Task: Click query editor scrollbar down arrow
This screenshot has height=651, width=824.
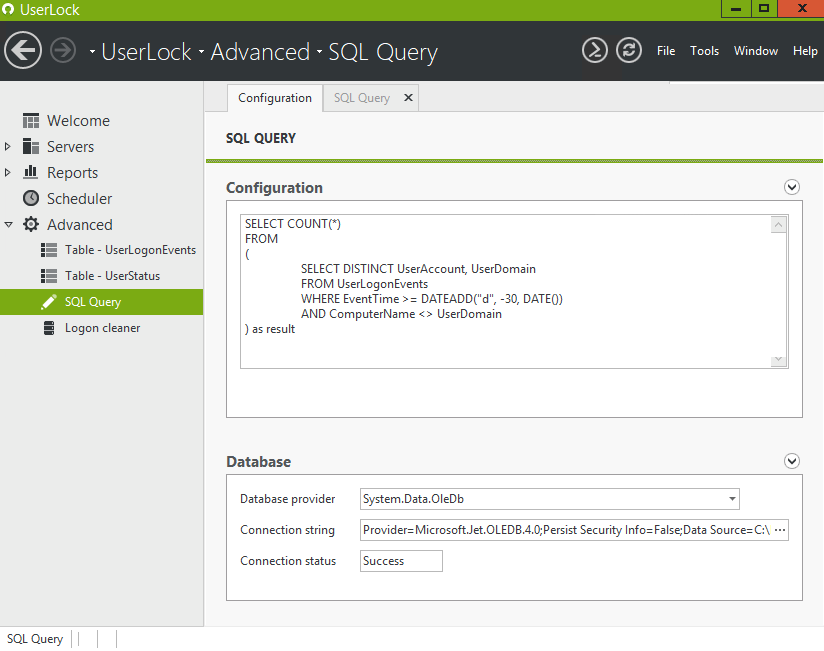Action: (x=778, y=359)
